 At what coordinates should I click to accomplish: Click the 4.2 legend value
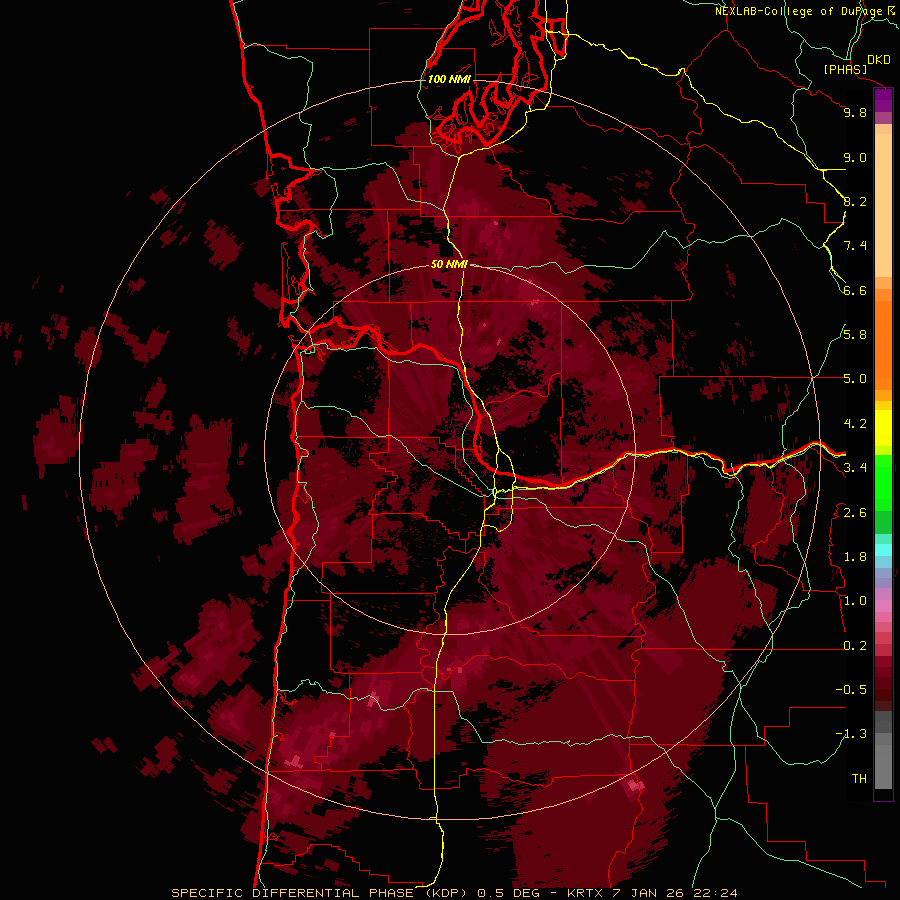pyautogui.click(x=855, y=424)
